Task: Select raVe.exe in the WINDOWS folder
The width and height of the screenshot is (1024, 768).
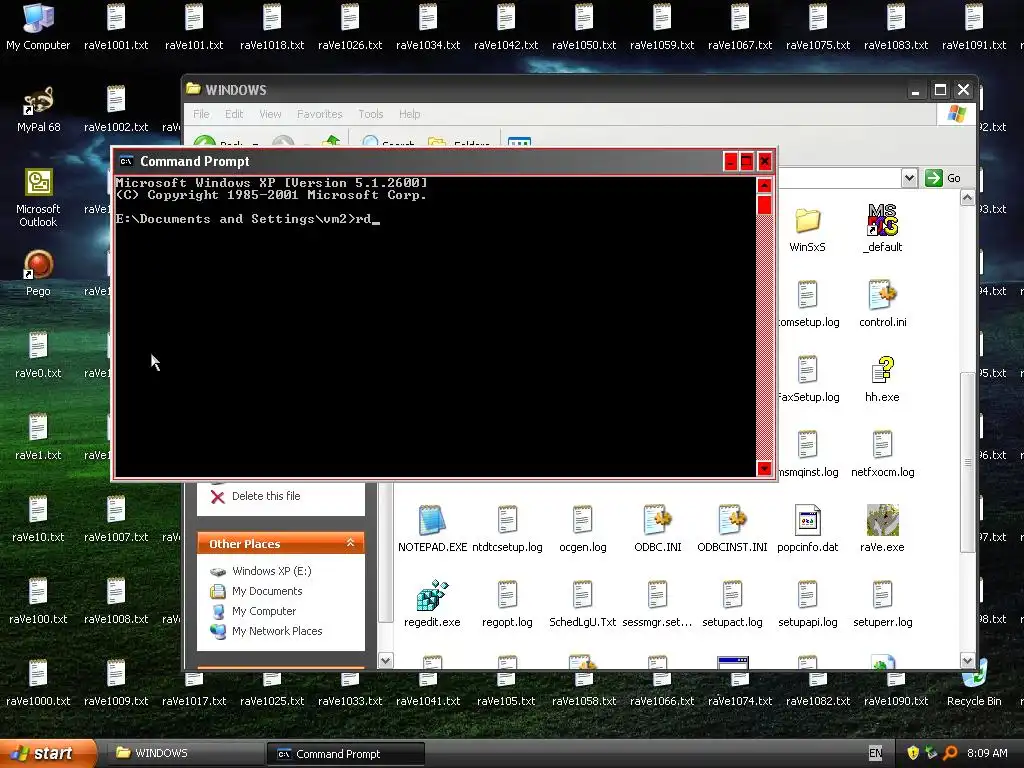Action: coord(882,529)
